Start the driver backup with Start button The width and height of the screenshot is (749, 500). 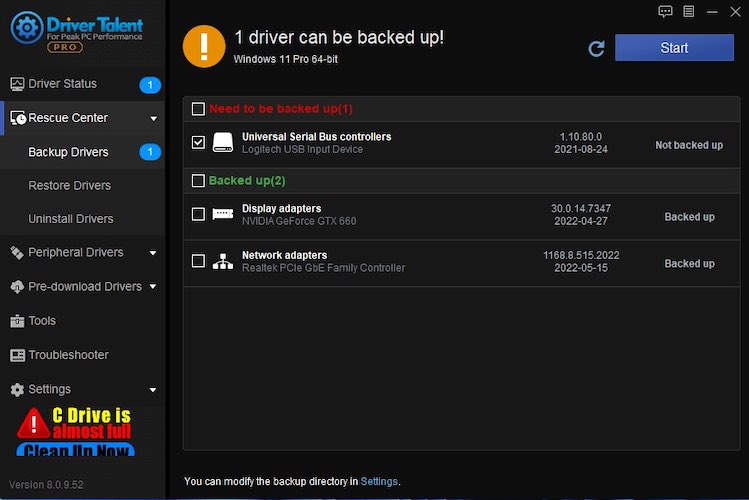(674, 48)
